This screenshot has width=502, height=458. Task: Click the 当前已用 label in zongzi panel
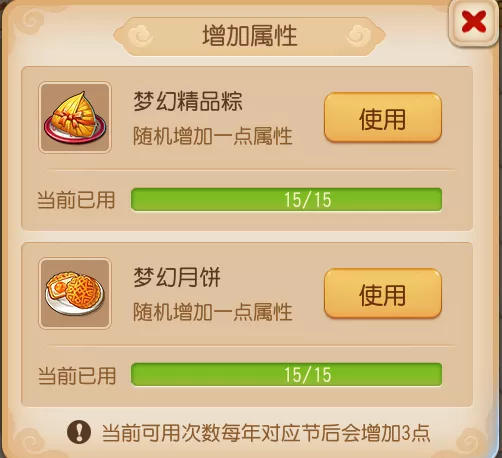pyautogui.click(x=76, y=200)
